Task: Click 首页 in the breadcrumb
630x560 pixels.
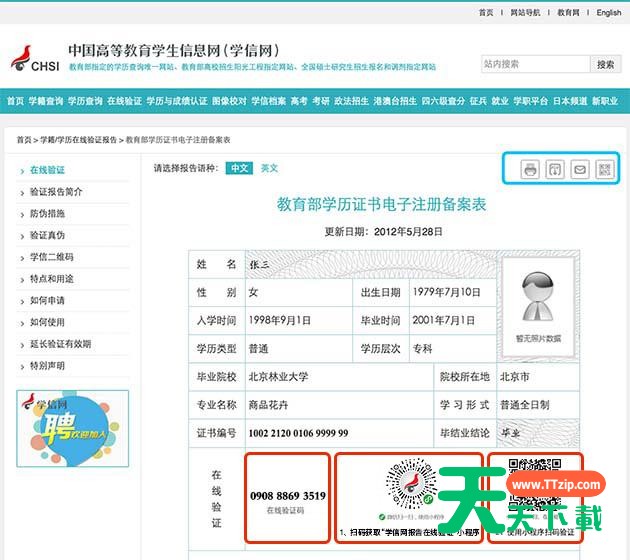Action: pyautogui.click(x=24, y=140)
